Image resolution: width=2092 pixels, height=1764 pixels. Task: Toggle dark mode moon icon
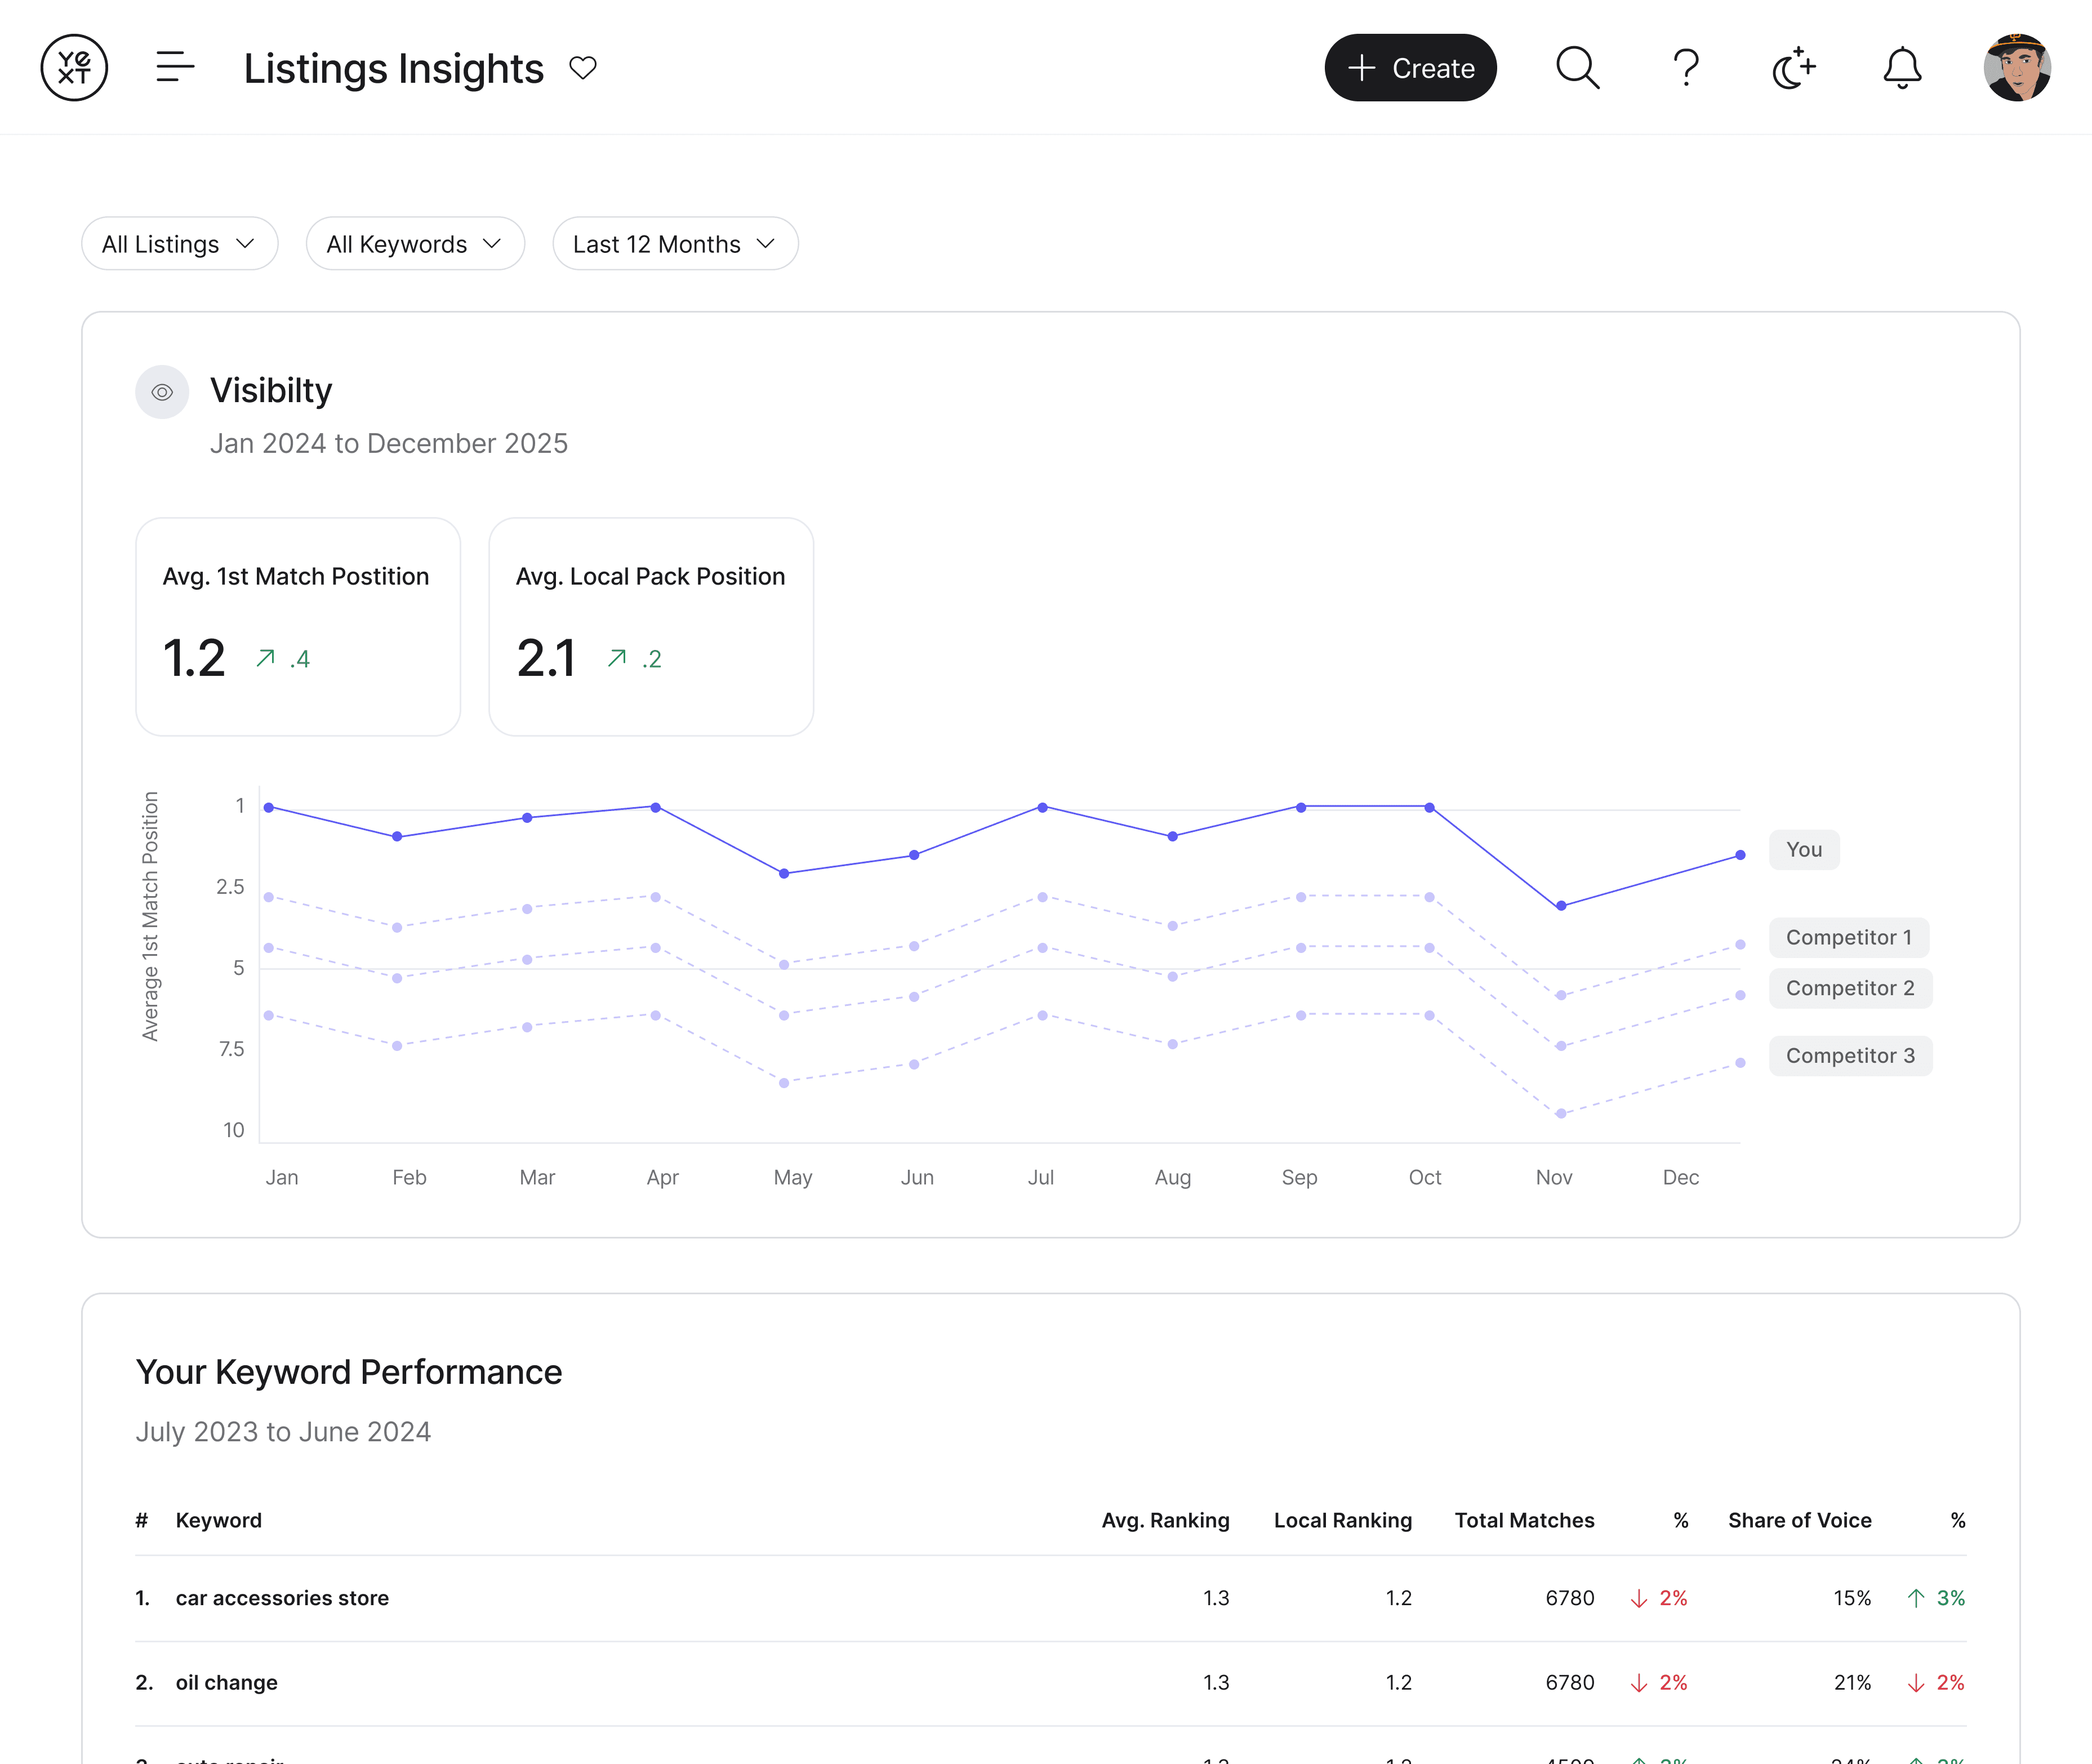coord(1793,68)
